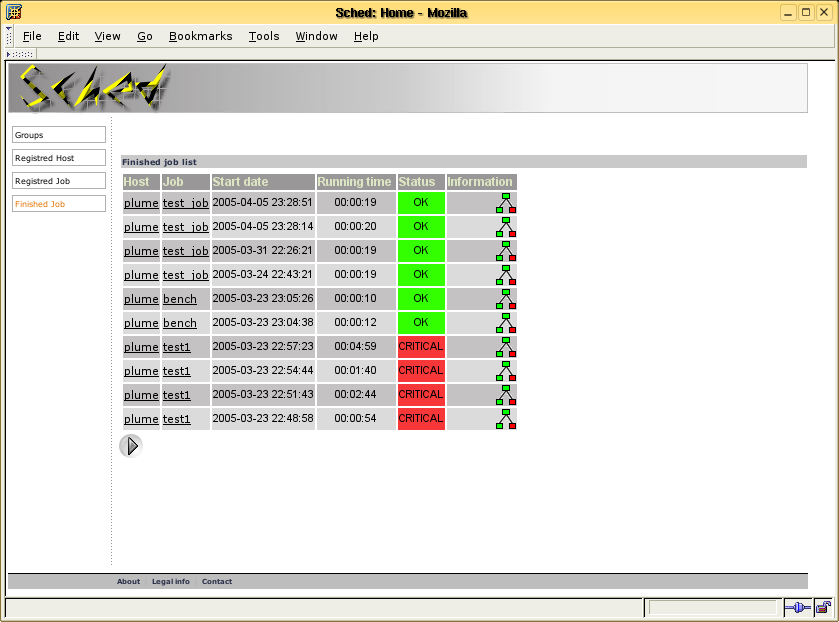Select Registred Job in sidebar
The image size is (839, 622).
click(58, 181)
